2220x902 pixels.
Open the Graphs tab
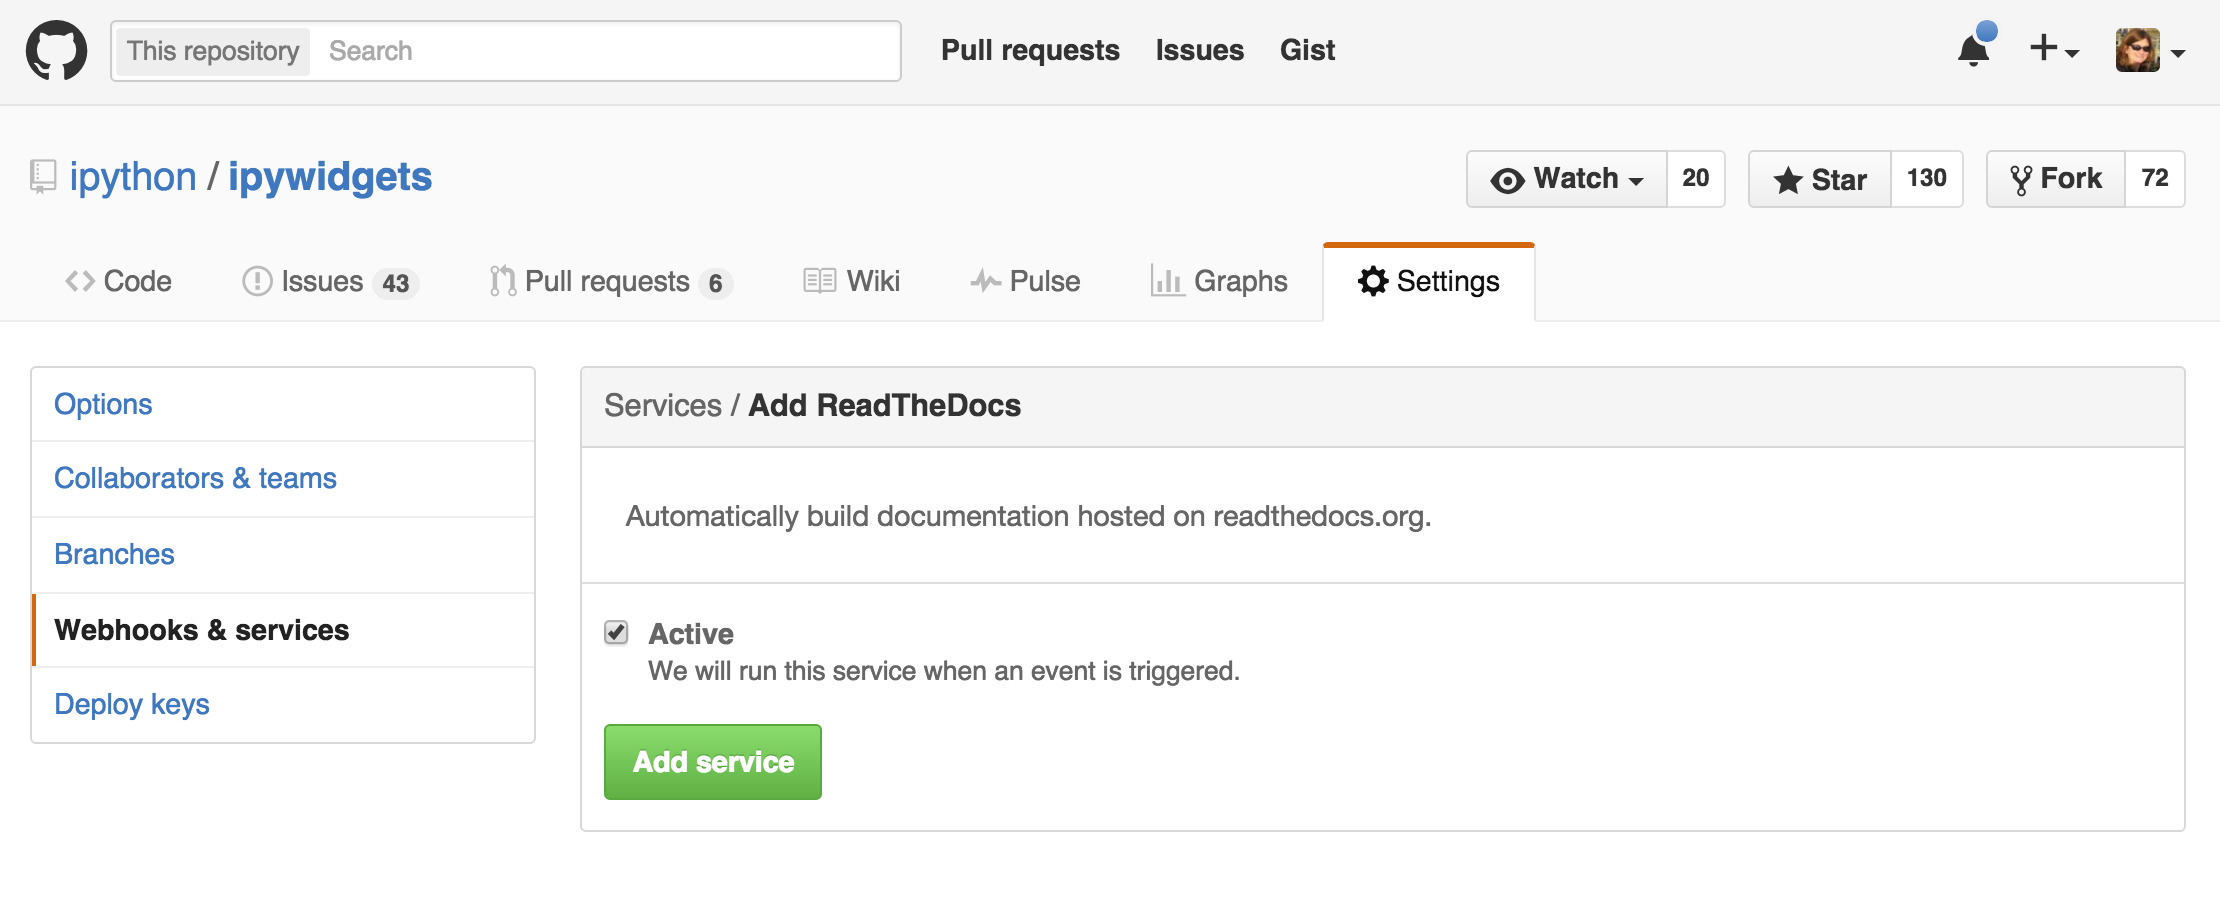(x=1219, y=281)
